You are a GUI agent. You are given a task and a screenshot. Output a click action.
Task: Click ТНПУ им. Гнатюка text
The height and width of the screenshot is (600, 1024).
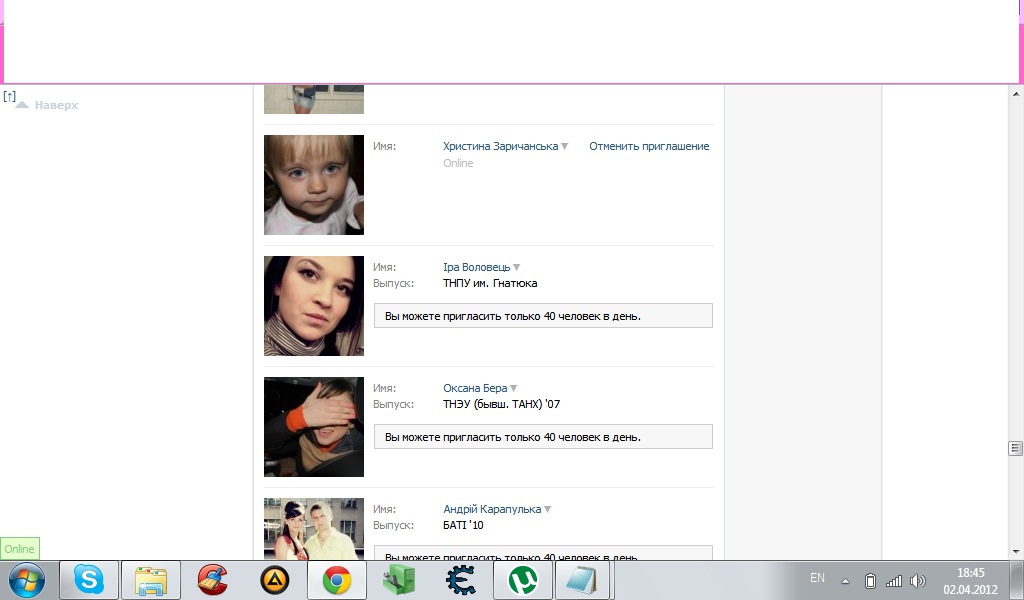tap(490, 283)
